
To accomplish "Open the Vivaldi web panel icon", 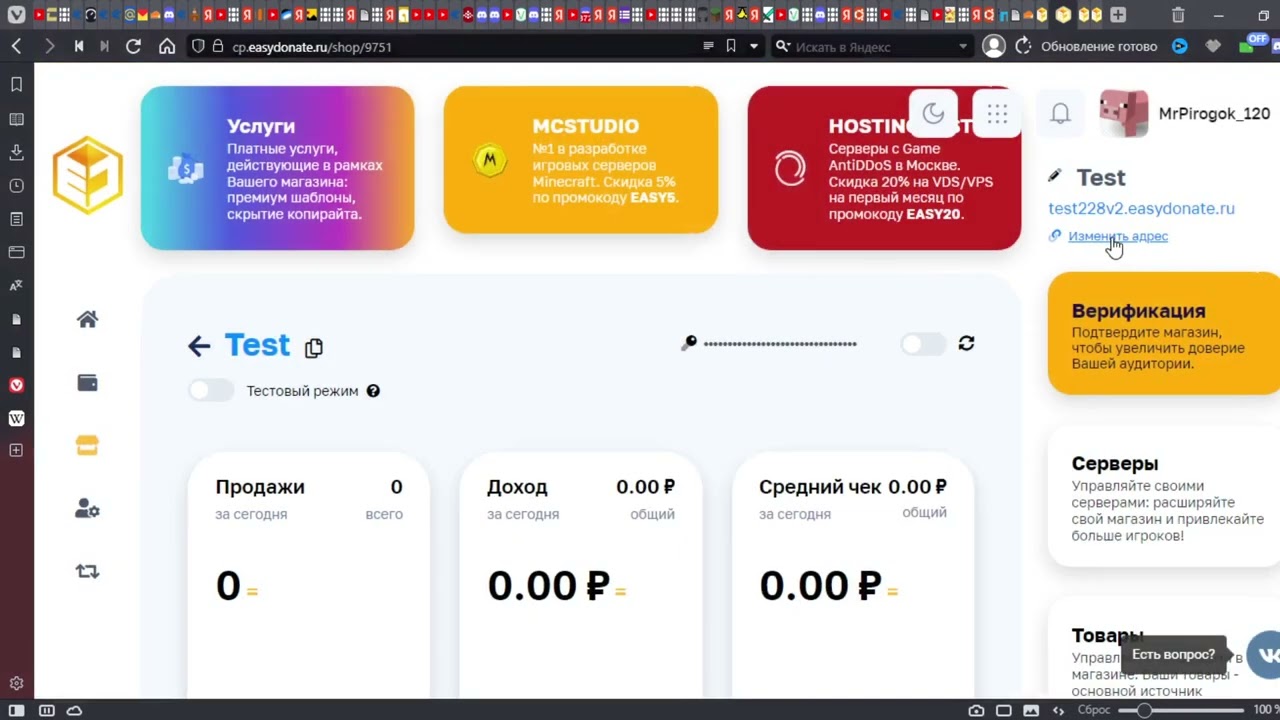I will [x=16, y=385].
